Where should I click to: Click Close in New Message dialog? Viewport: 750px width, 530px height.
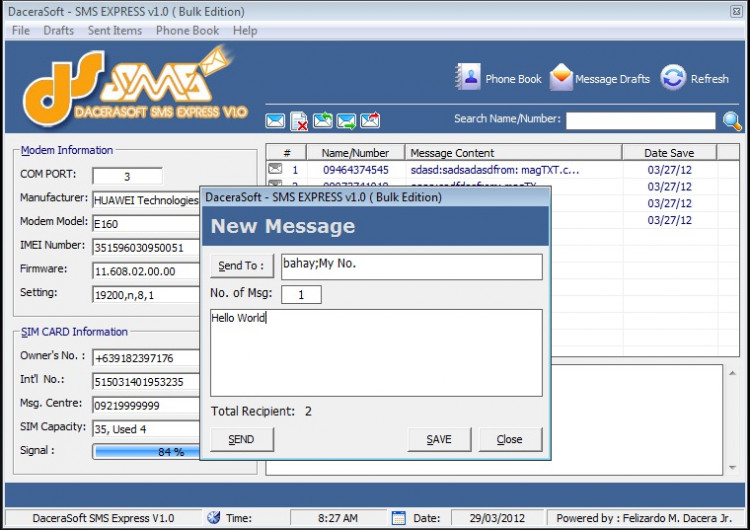[509, 439]
